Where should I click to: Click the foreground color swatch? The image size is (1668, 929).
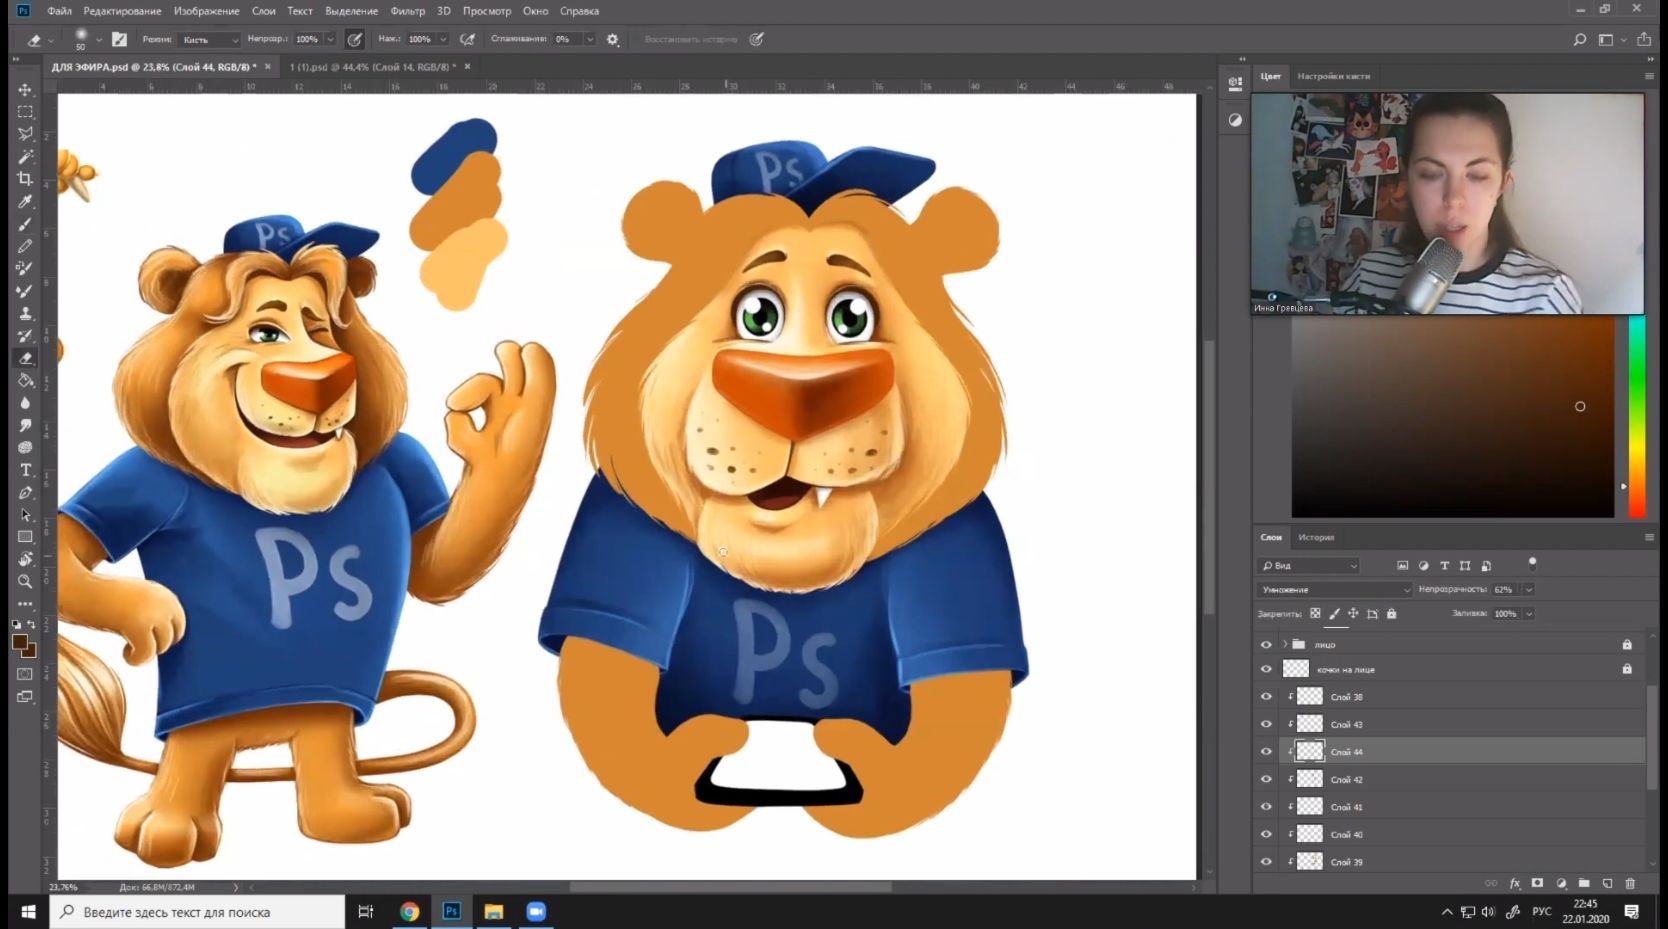[20, 642]
